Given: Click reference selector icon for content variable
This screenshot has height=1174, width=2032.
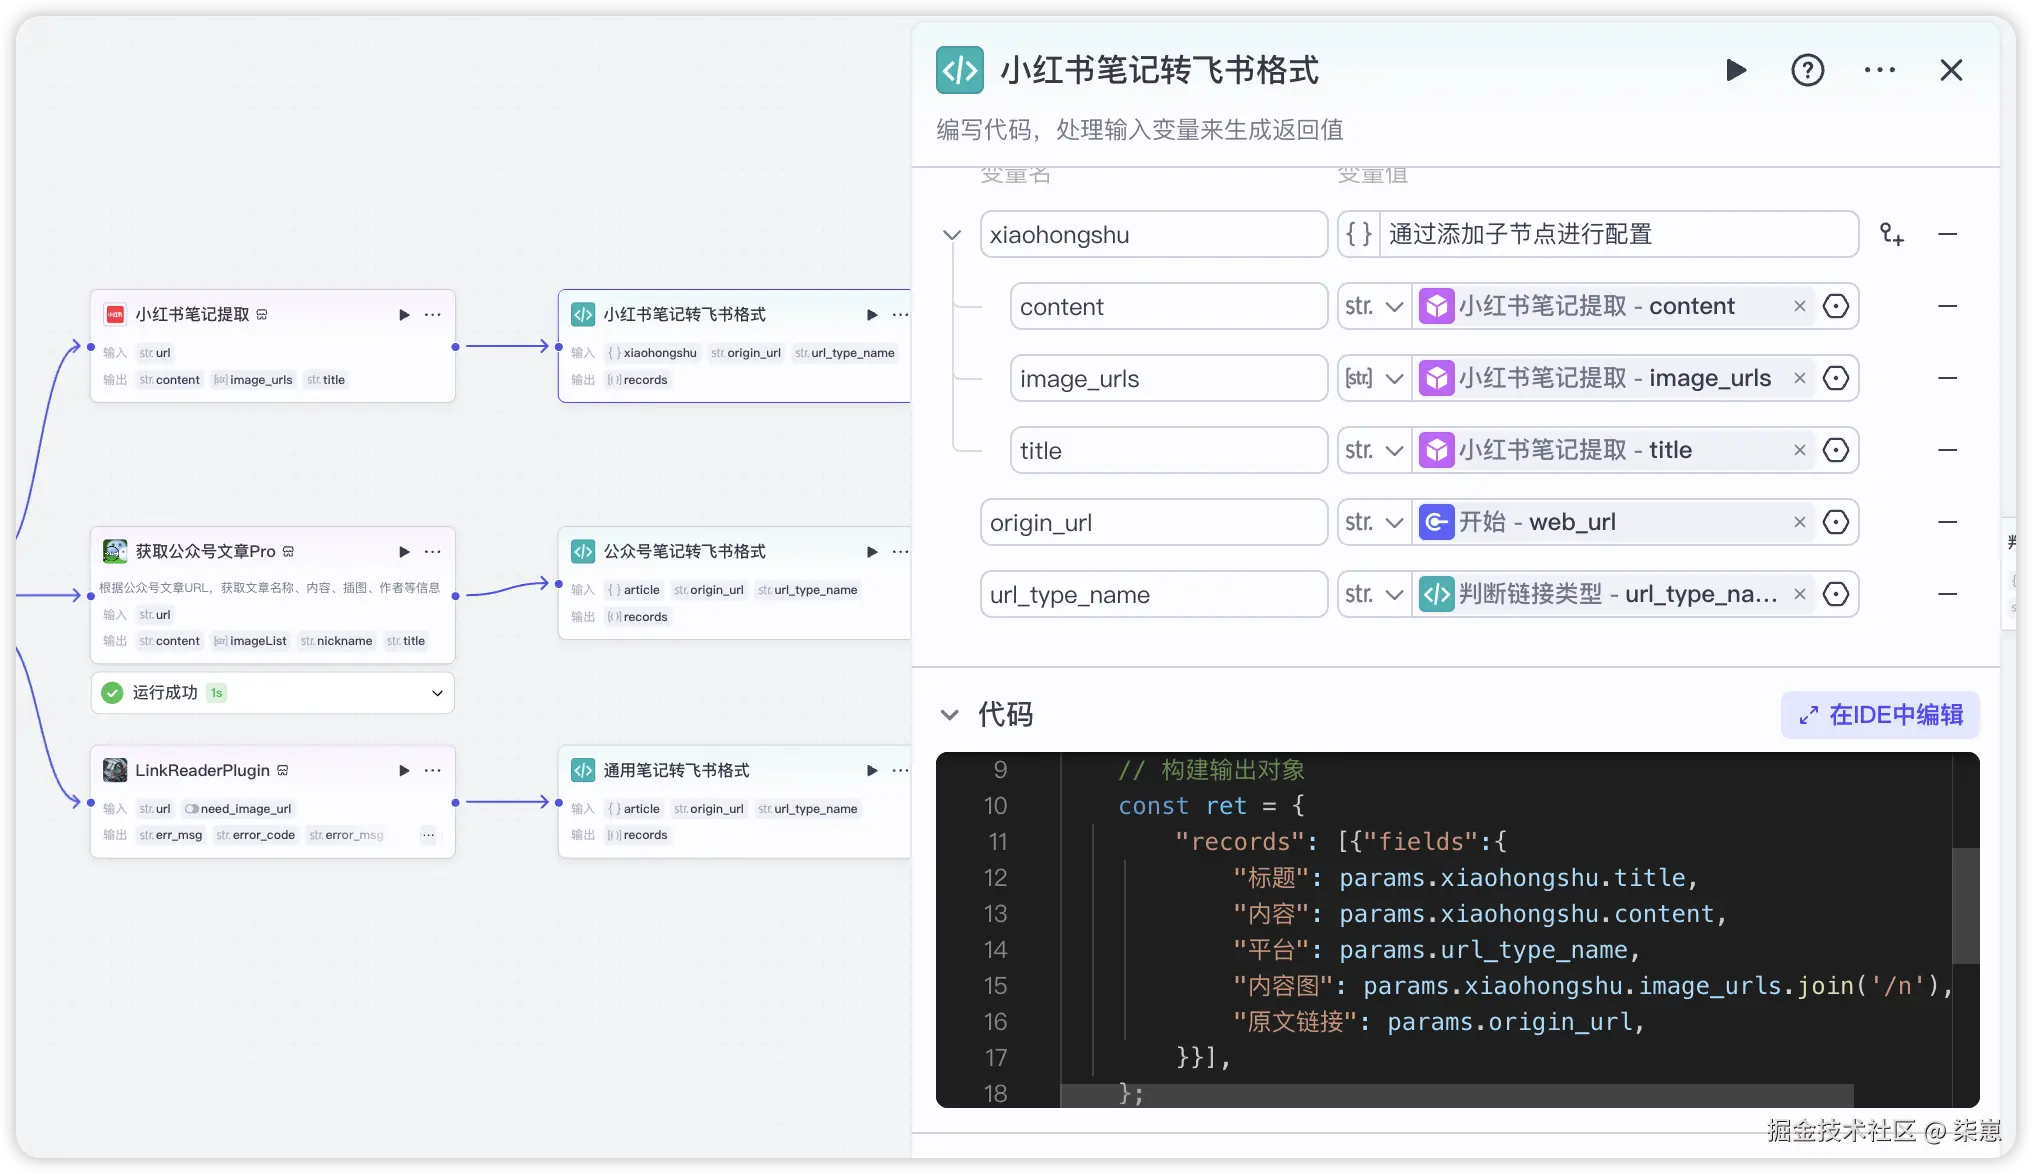Looking at the screenshot, I should coord(1836,306).
